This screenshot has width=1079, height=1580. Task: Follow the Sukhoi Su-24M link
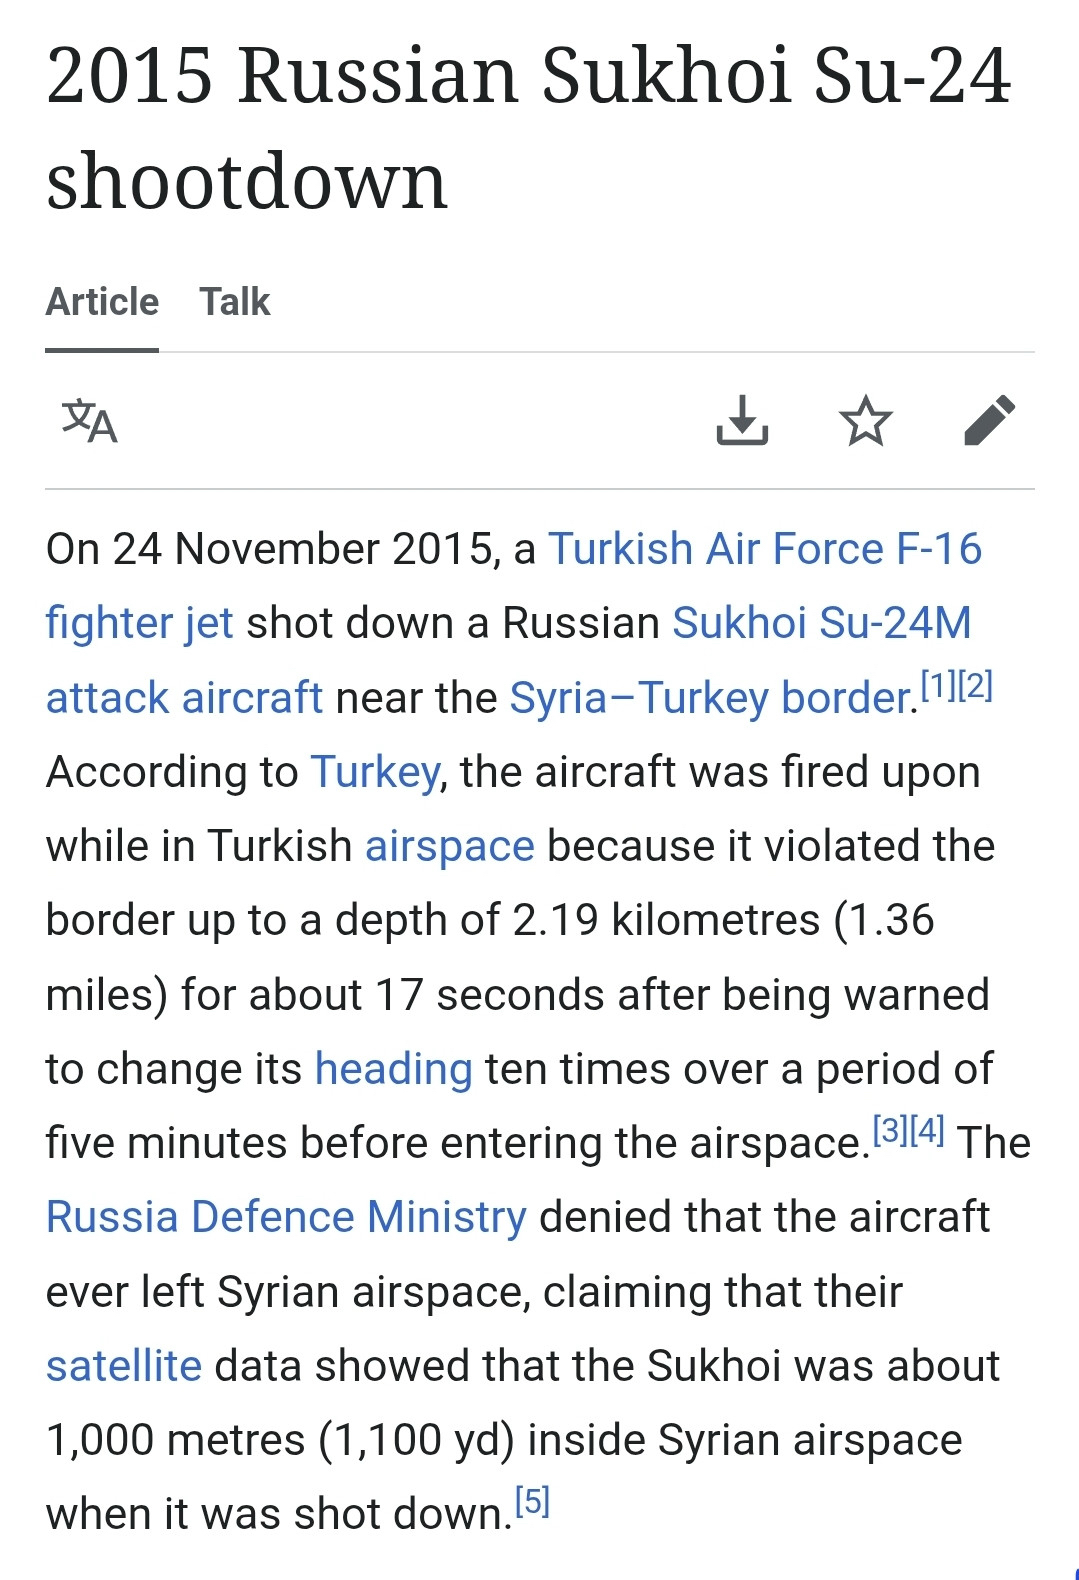coord(821,623)
